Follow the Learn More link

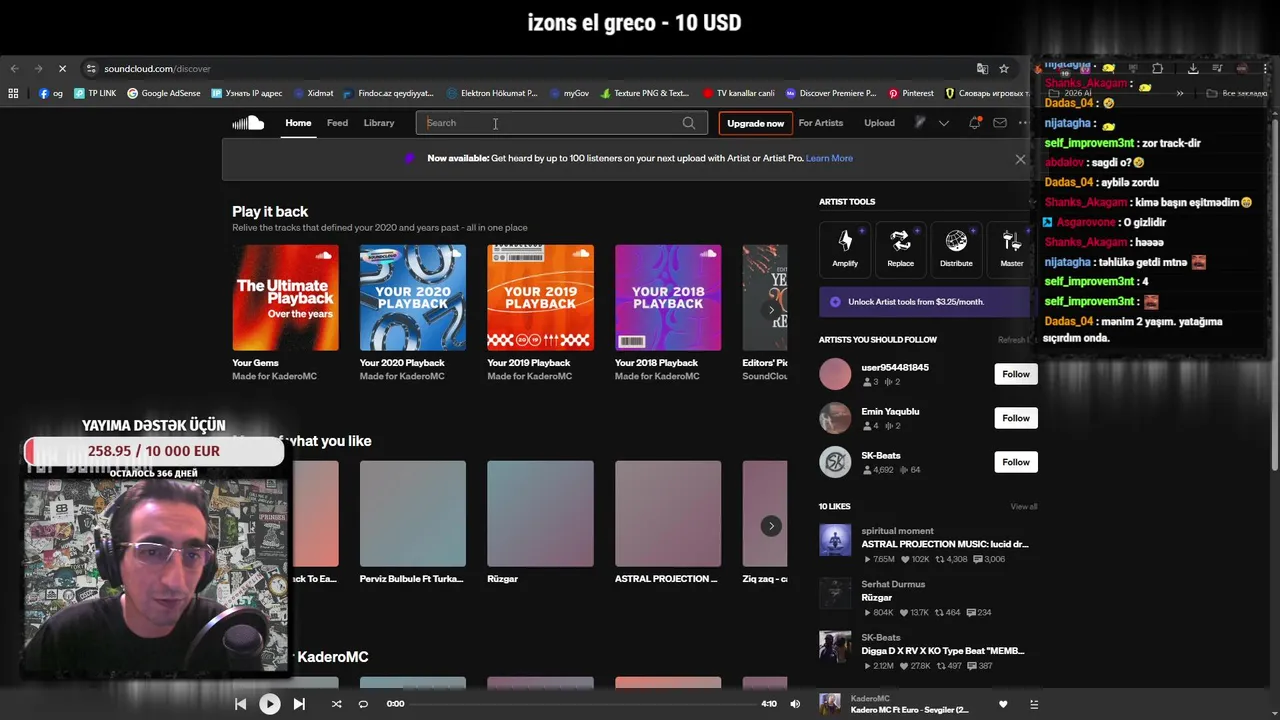(x=829, y=158)
